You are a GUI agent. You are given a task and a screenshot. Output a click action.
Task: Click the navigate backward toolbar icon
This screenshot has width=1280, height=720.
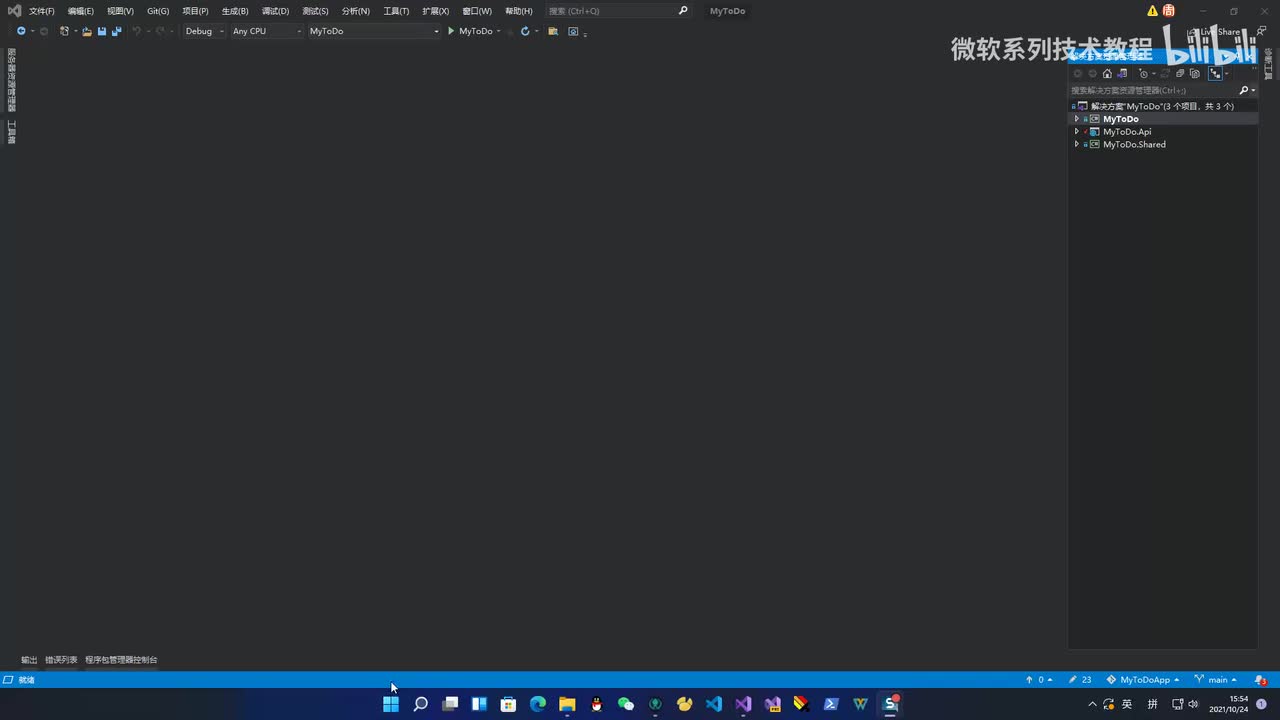click(21, 31)
